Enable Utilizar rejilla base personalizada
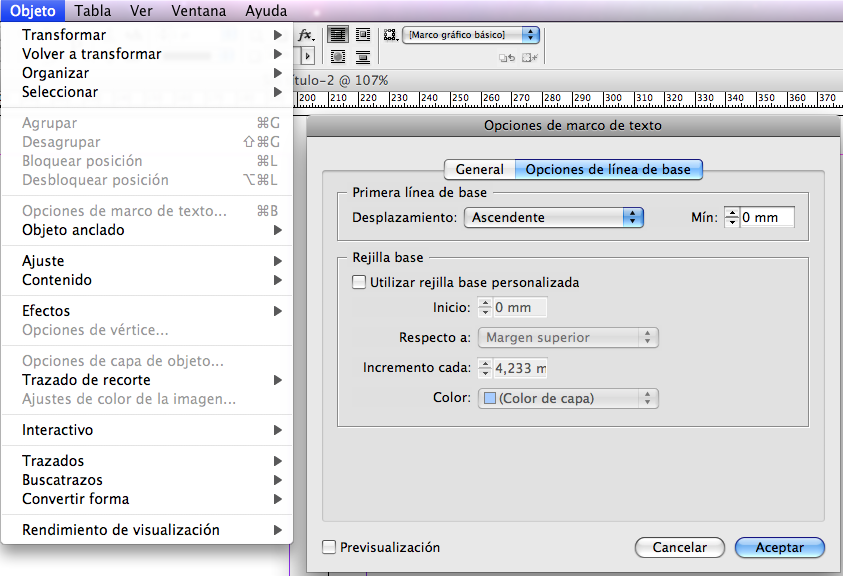This screenshot has height=576, width=843. point(357,282)
